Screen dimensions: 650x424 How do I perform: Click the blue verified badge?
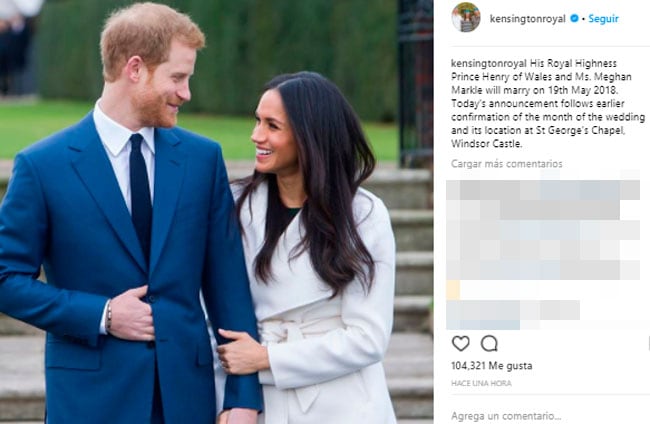574,18
